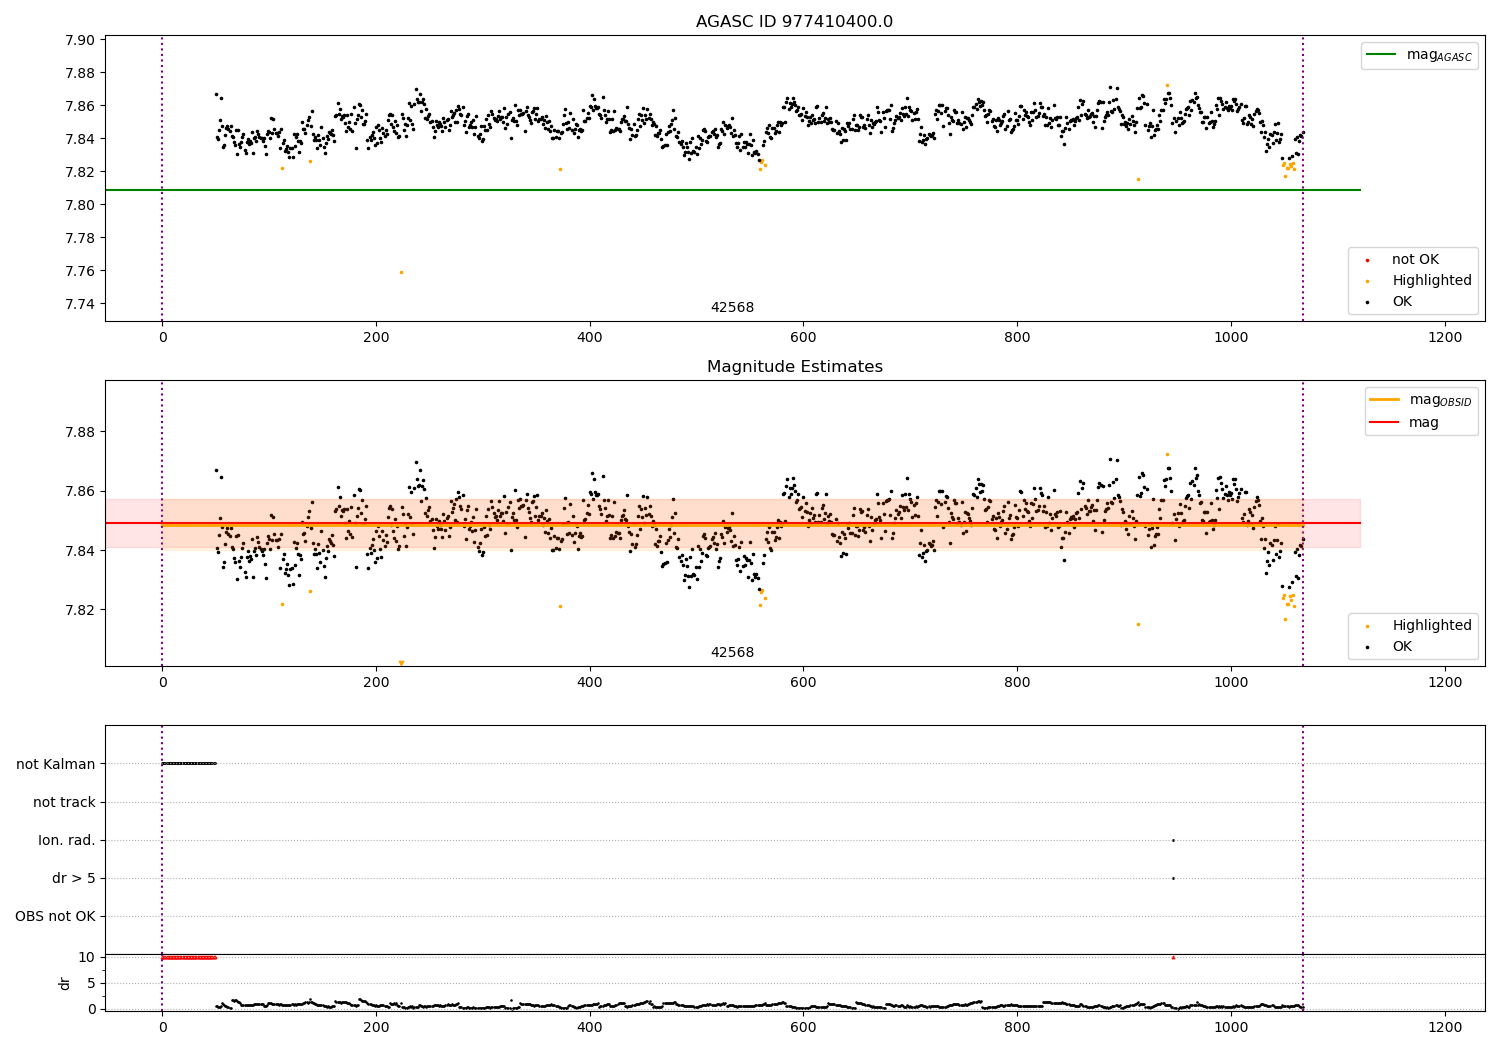
Task: Click the 7.80 y-axis tick in top plot
Action: point(80,205)
